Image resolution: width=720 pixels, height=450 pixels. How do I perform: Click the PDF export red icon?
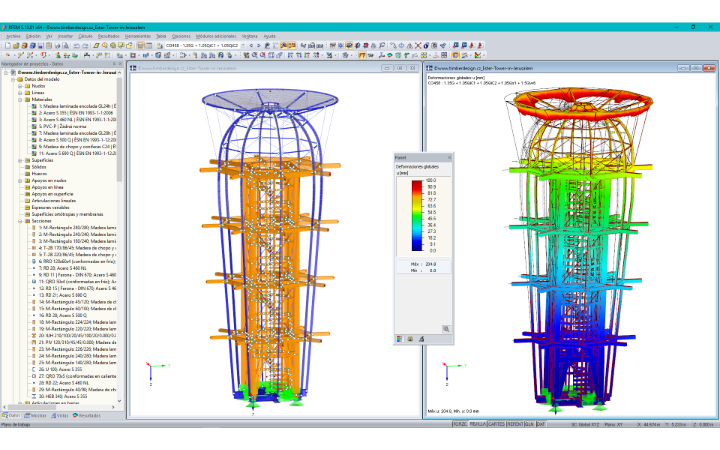[472, 45]
